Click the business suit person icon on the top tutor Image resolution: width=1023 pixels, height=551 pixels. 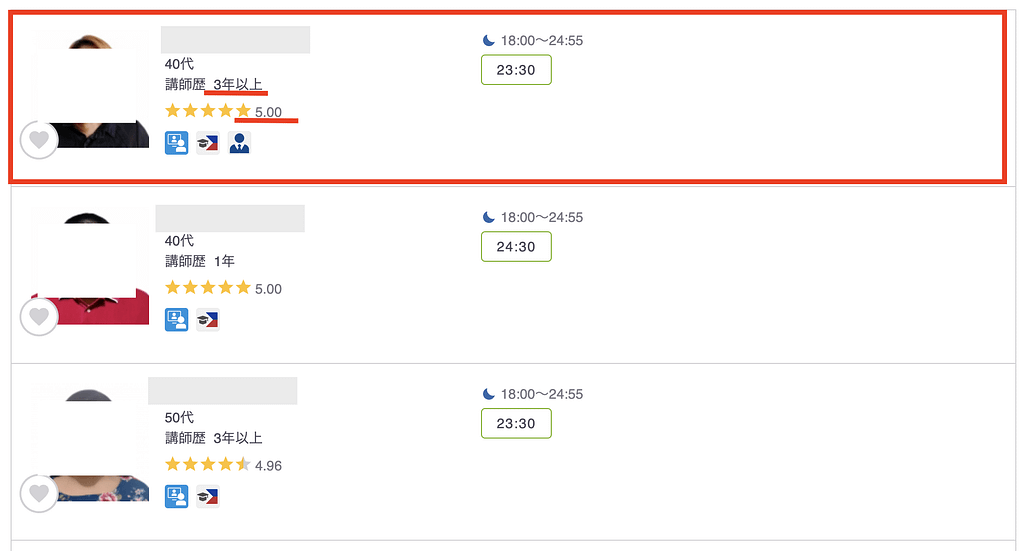click(239, 143)
